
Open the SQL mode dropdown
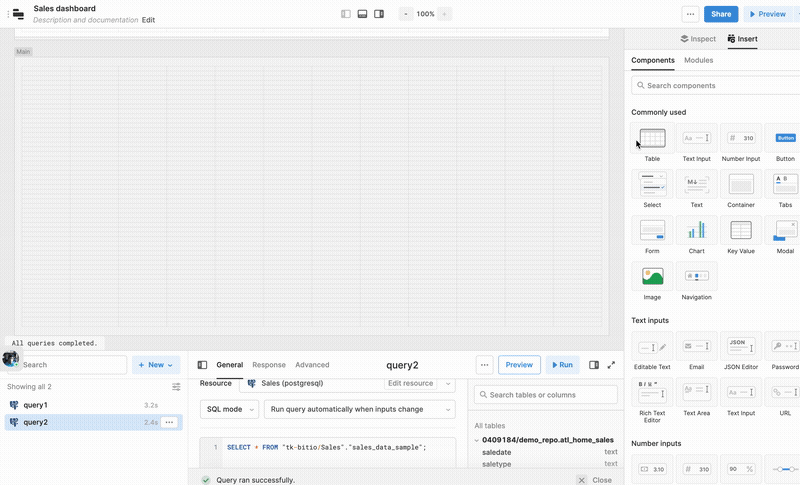229,409
